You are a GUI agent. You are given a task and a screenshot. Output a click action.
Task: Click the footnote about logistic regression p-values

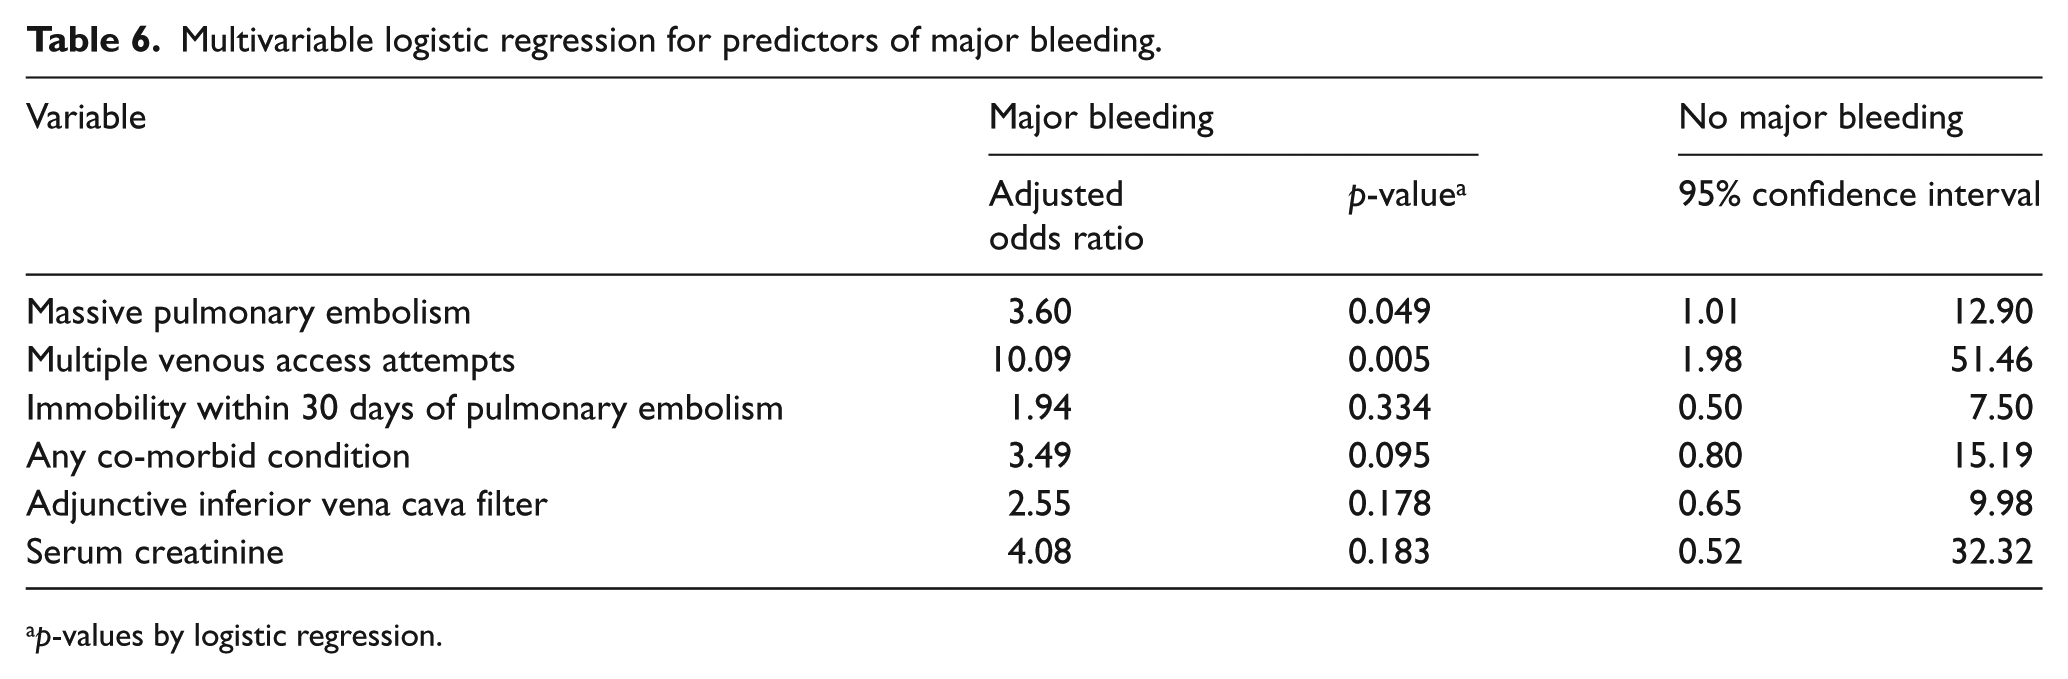coord(234,636)
